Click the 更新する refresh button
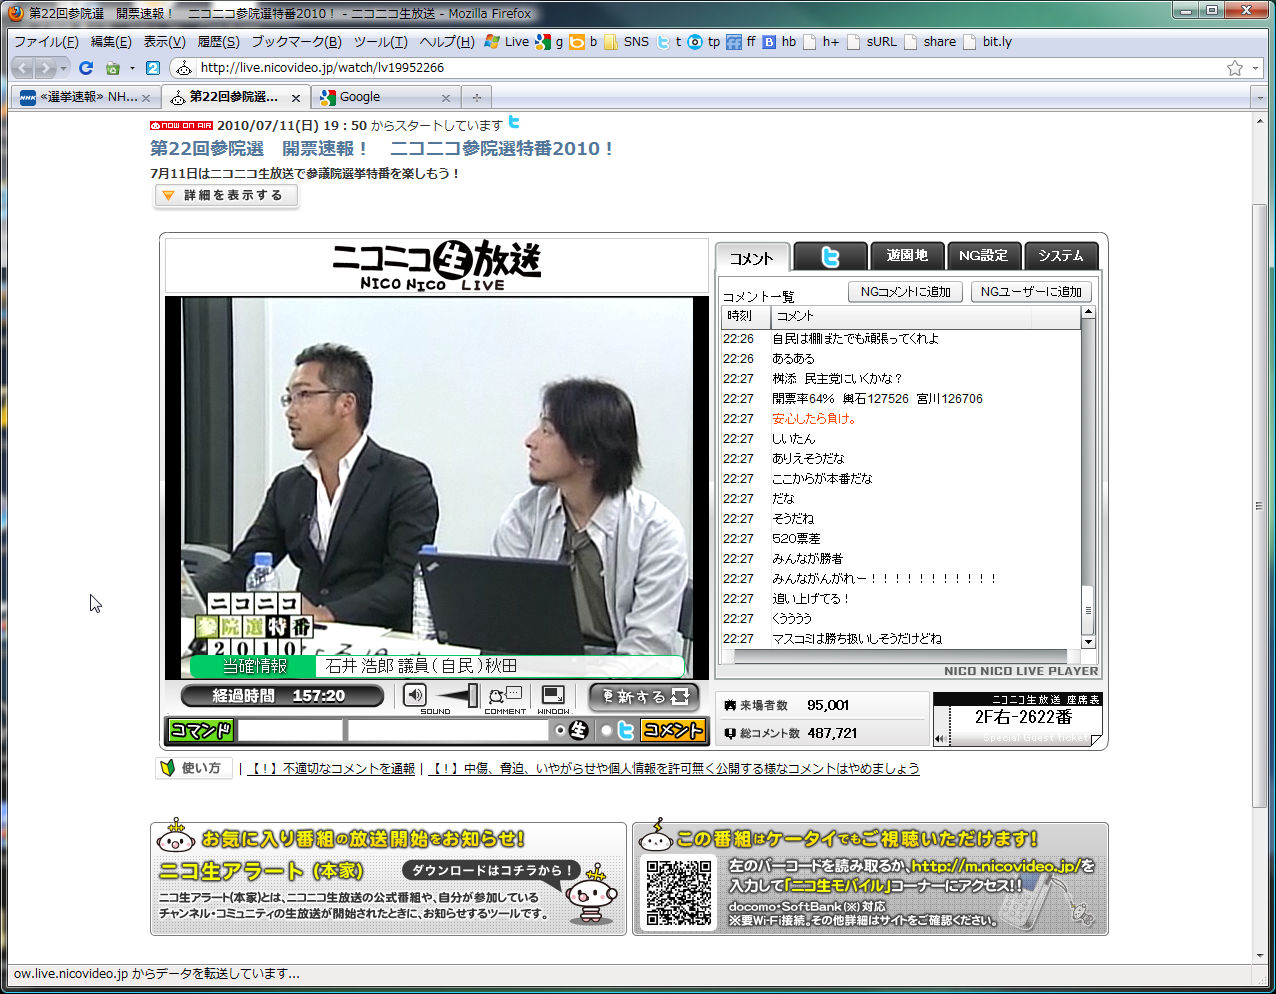This screenshot has height=994, width=1276. 644,696
